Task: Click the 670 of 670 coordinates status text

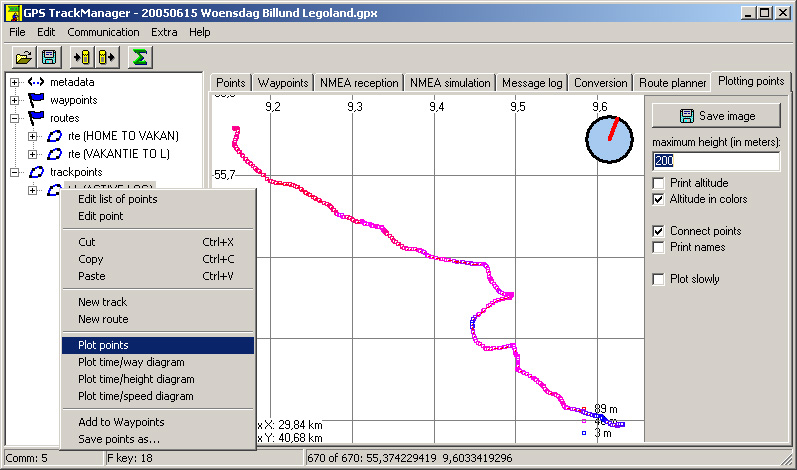Action: (410, 458)
